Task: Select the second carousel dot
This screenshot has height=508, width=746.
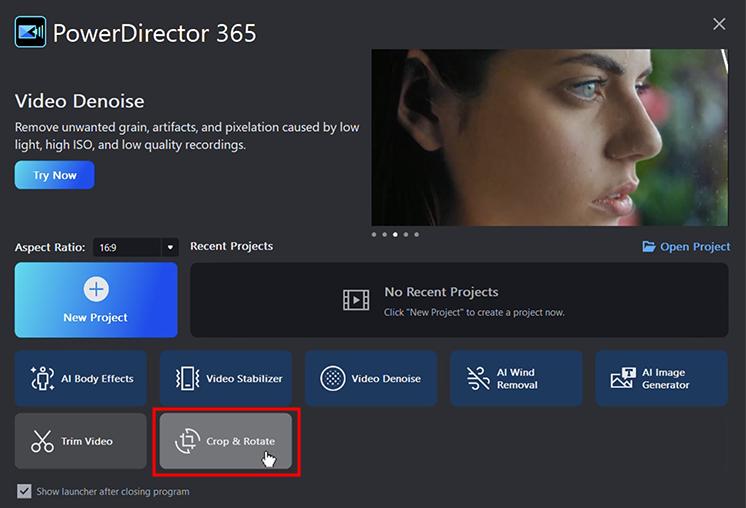Action: click(x=384, y=234)
